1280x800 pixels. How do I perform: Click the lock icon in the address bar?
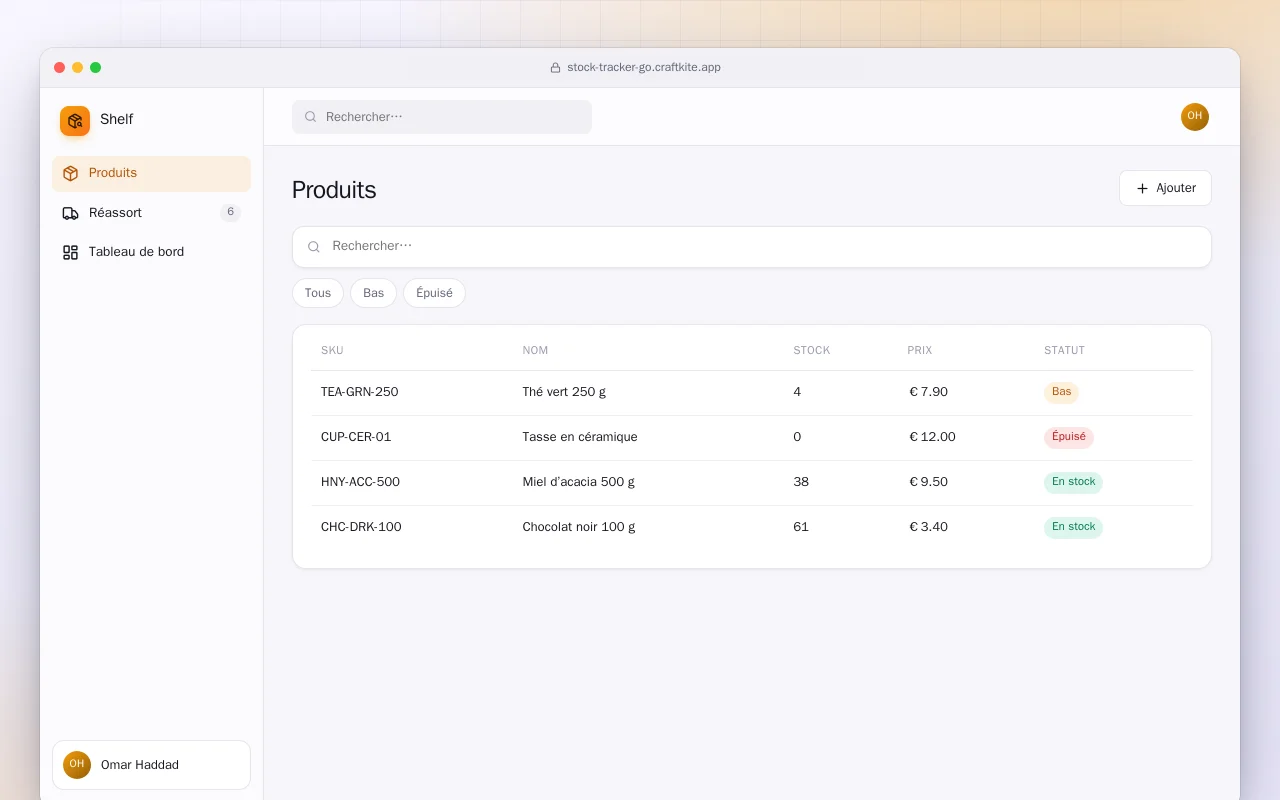(x=555, y=68)
